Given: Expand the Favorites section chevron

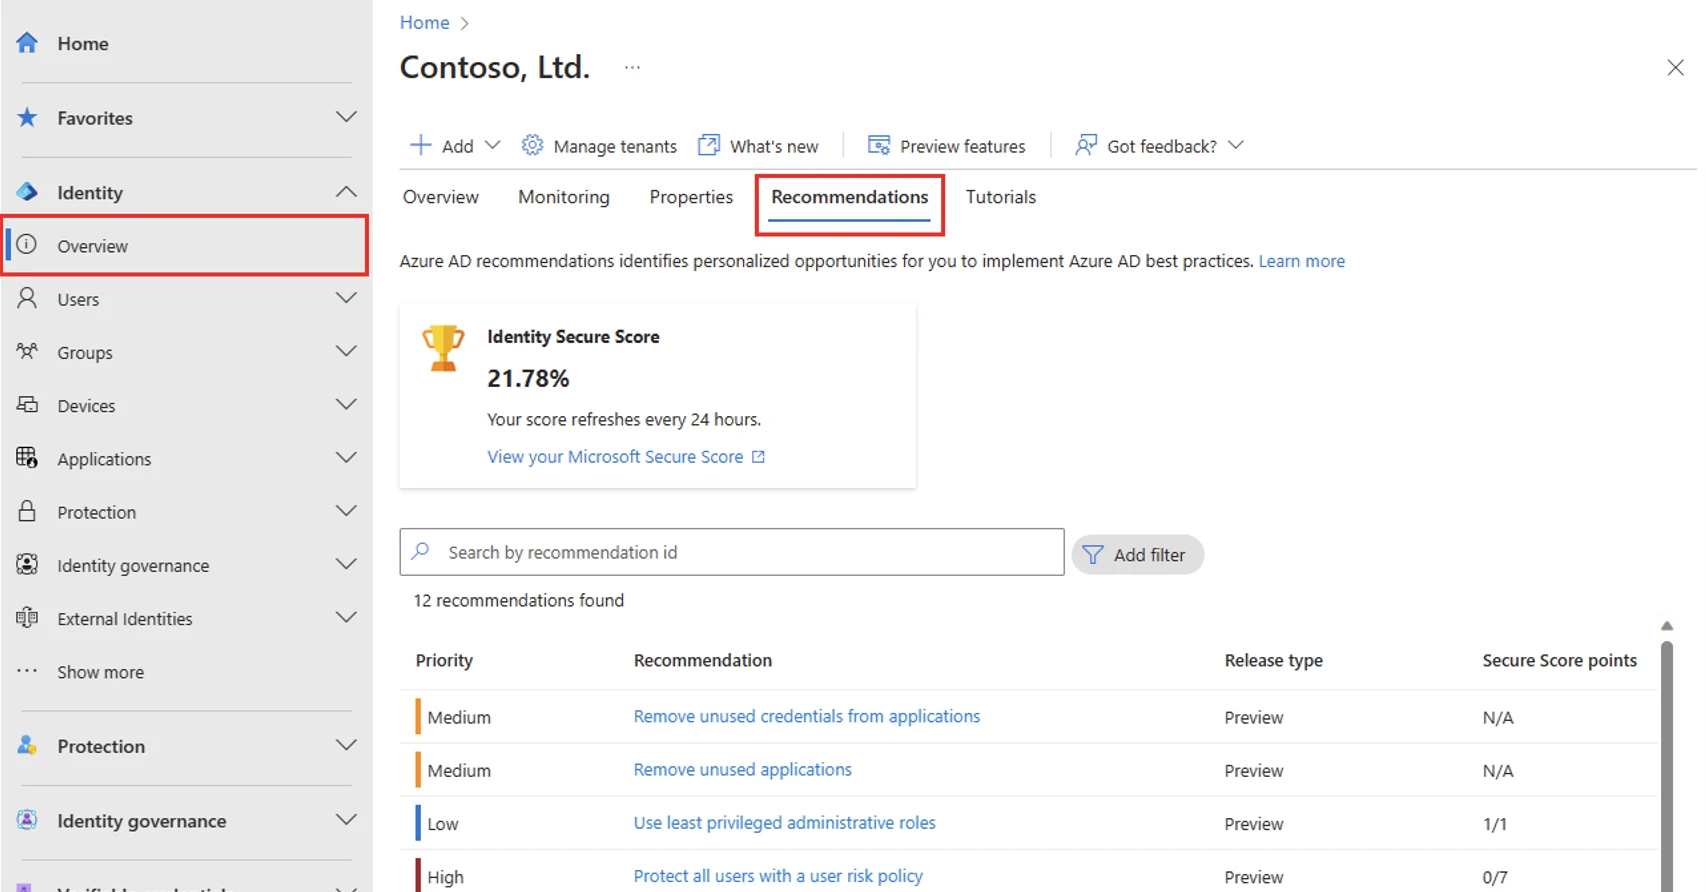Looking at the screenshot, I should (x=346, y=117).
